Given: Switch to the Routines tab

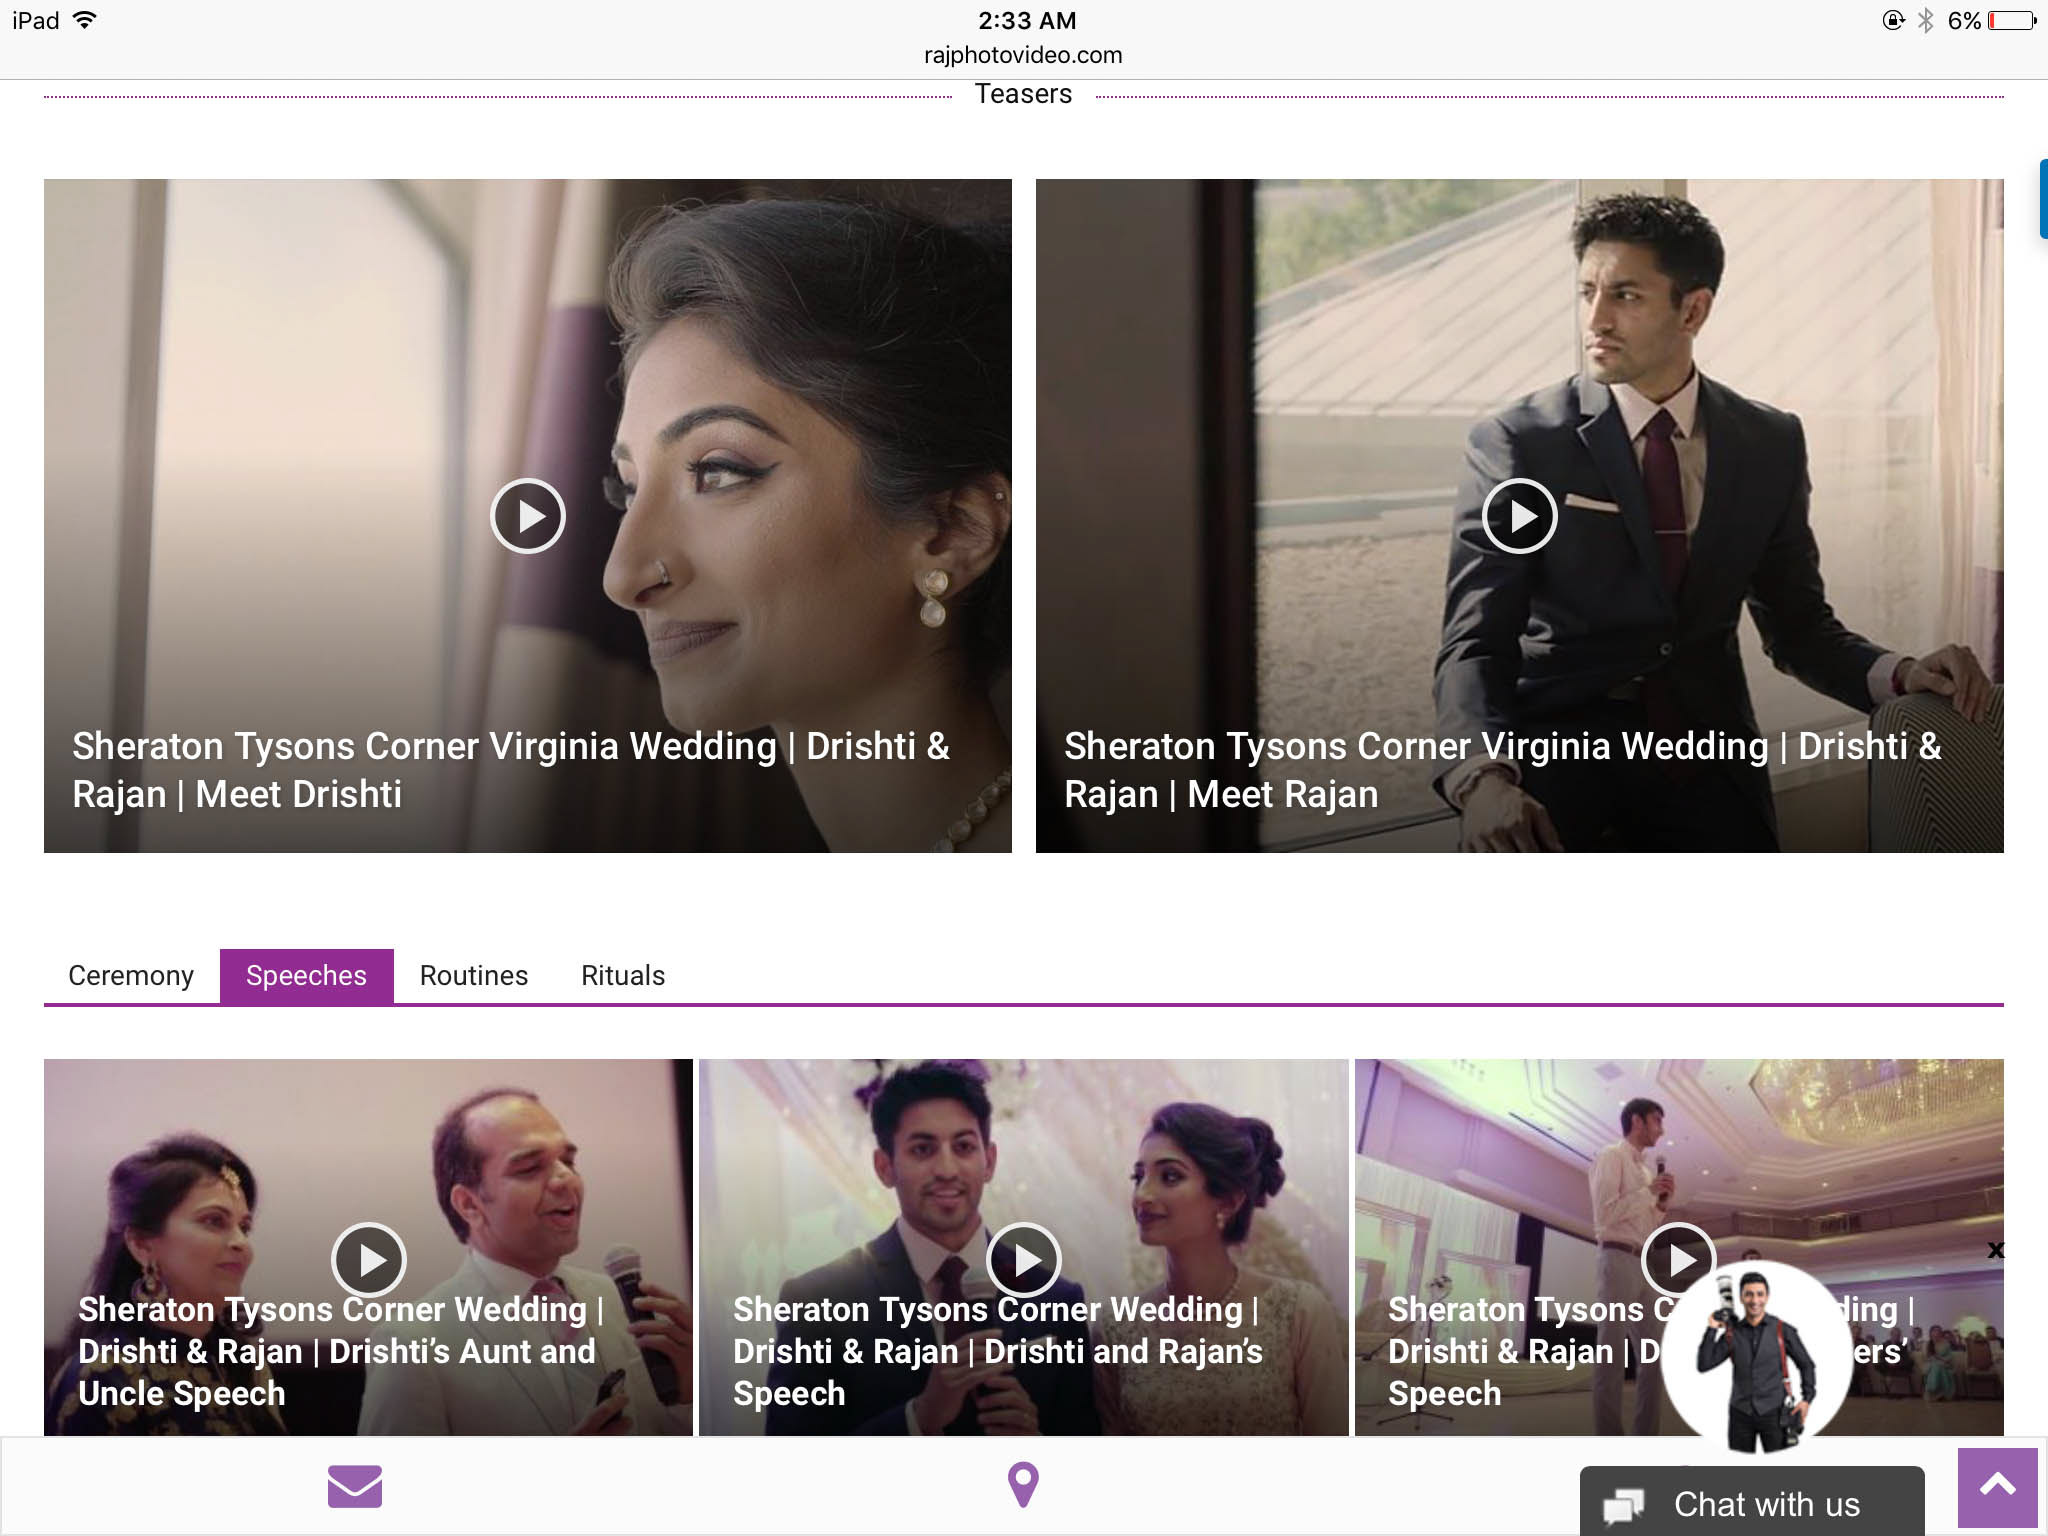Looking at the screenshot, I should pyautogui.click(x=474, y=976).
